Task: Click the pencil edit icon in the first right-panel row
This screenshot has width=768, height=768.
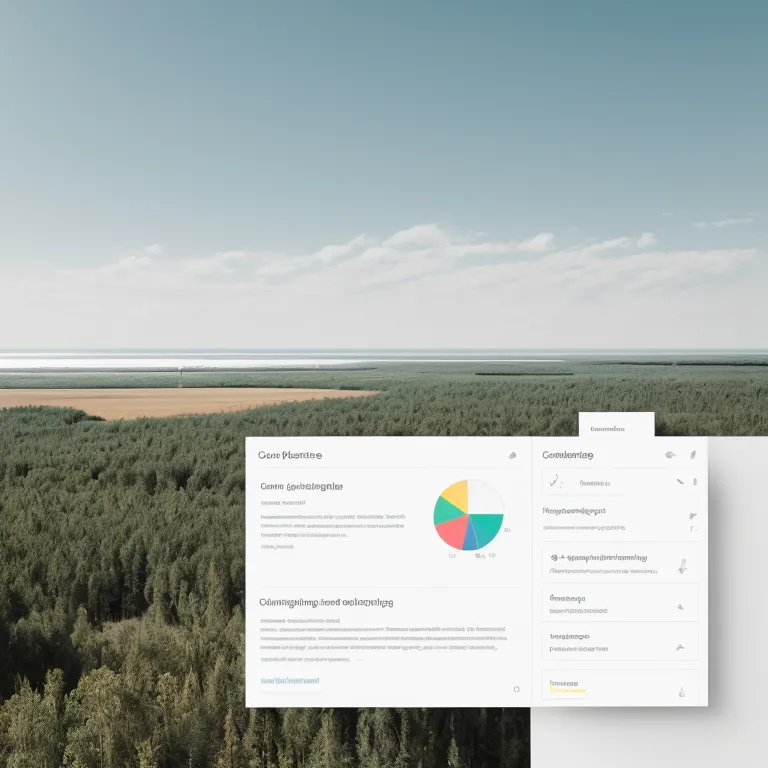Action: 680,482
